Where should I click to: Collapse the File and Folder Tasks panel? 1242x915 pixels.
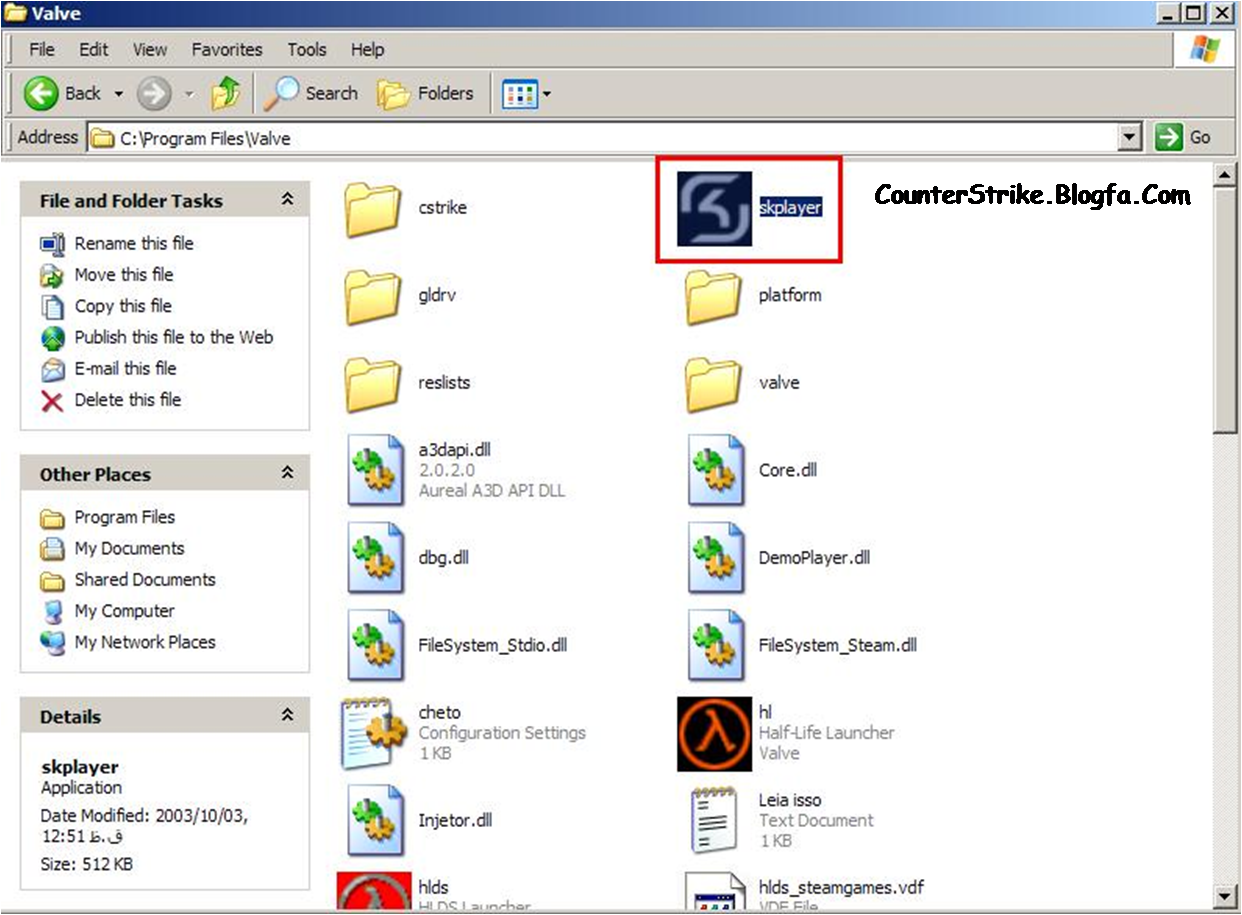(287, 199)
